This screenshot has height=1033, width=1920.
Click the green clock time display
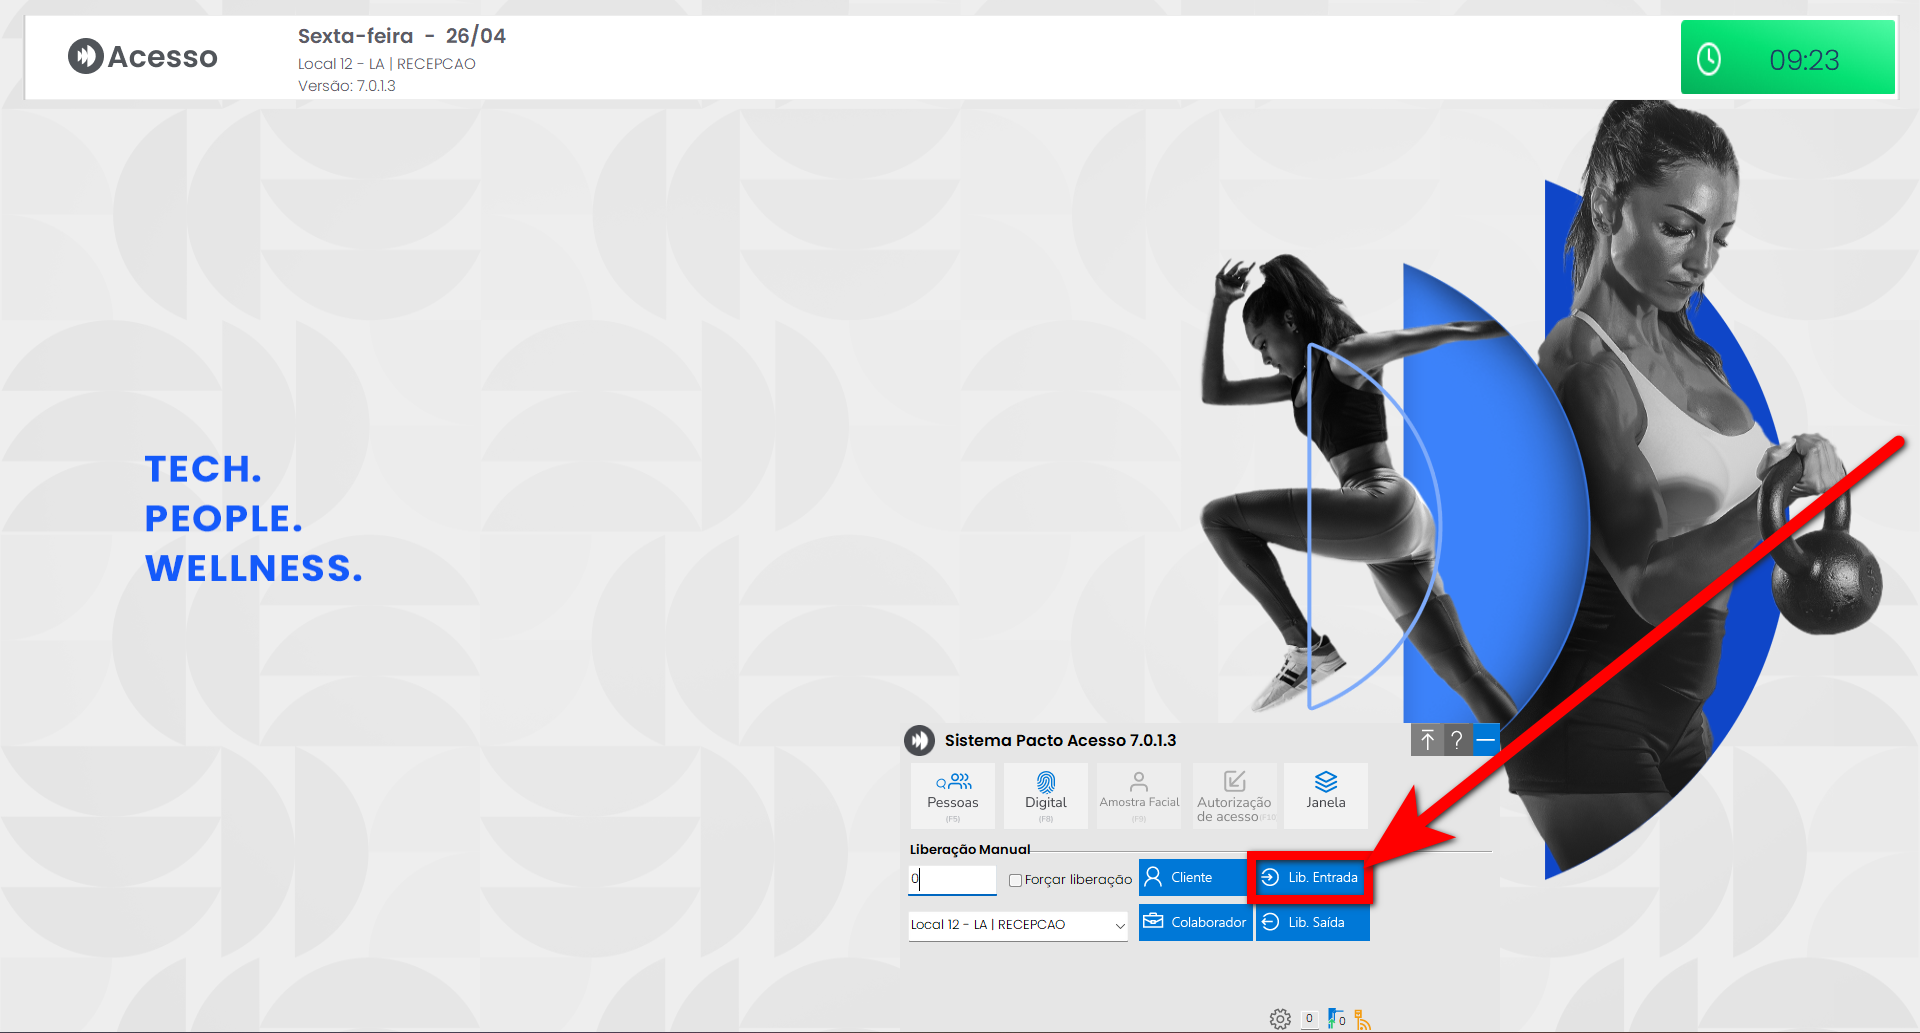(x=1787, y=59)
